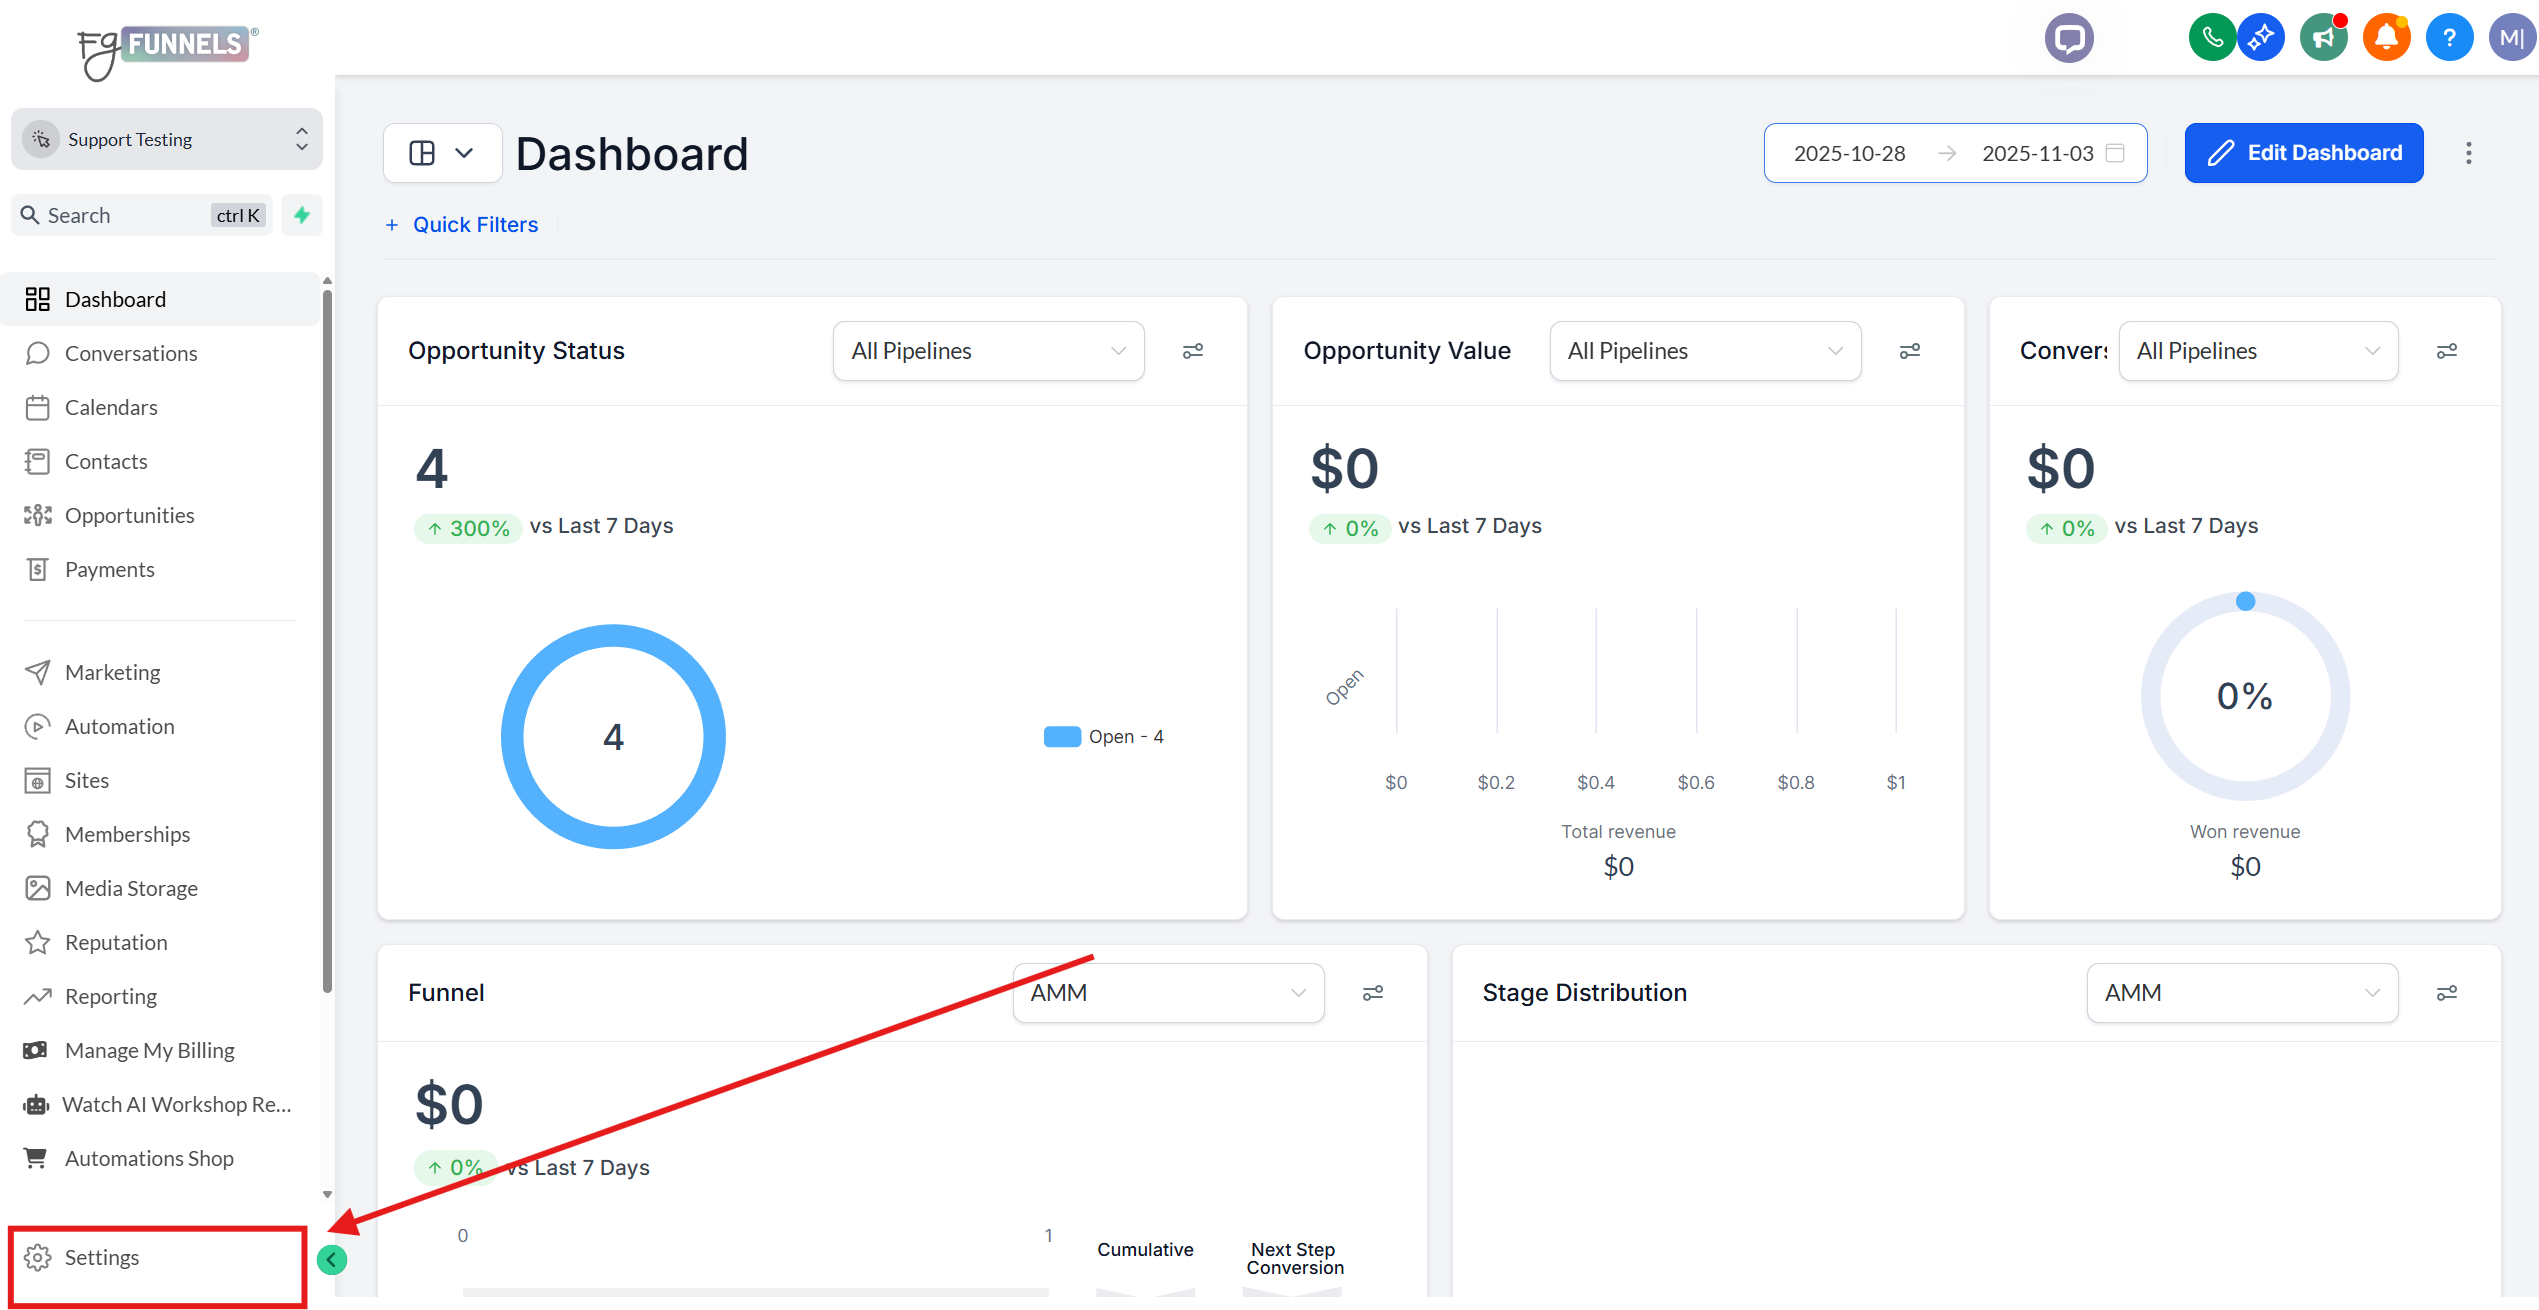Open Opportunity Status widget filter settings icon
This screenshot has width=2539, height=1310.
click(1193, 351)
